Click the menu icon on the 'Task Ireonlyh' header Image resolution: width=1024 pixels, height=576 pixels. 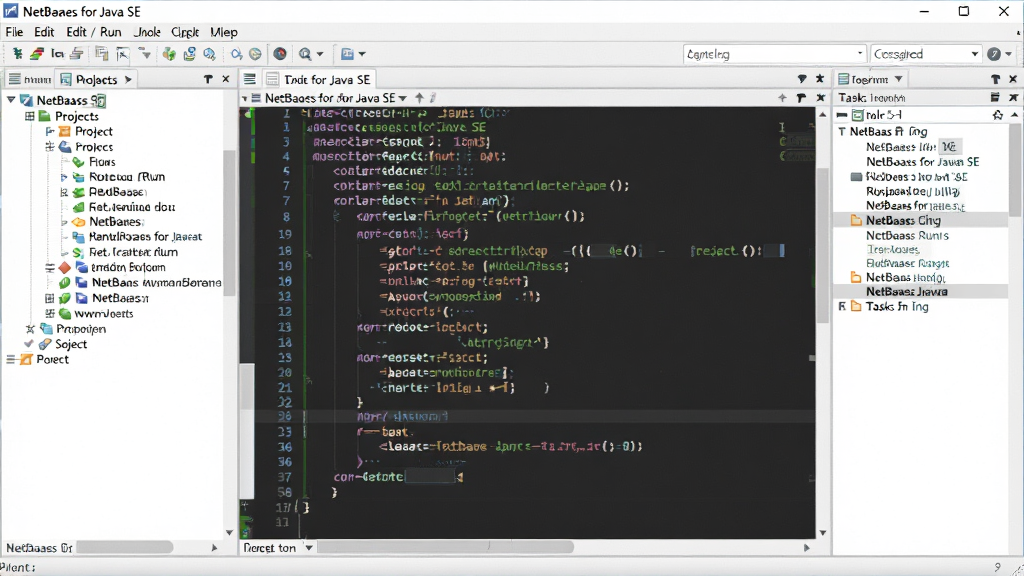tap(995, 97)
